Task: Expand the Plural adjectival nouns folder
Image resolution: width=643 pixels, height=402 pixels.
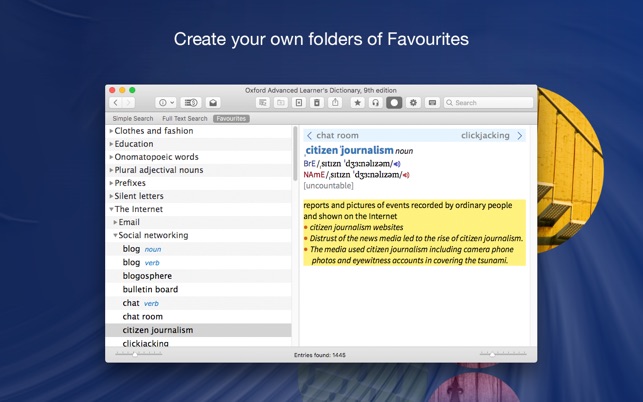Action: pos(111,170)
